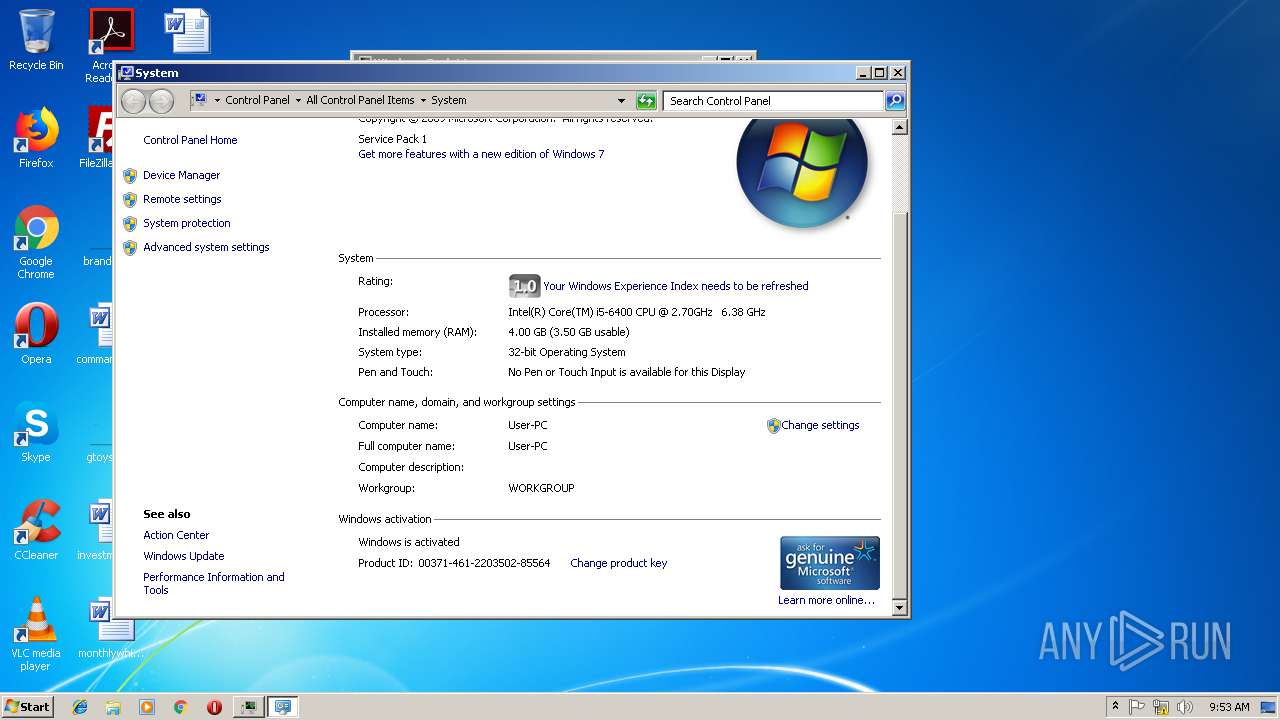The image size is (1280, 720).
Task: Click scrollbar up arrow in System window
Action: (899, 127)
